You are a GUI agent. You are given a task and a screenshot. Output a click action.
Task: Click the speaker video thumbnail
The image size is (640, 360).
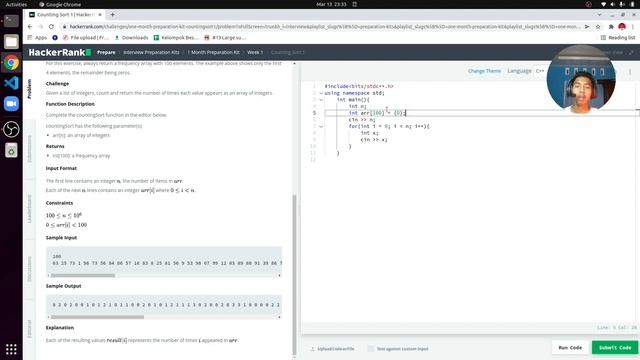(x=581, y=79)
